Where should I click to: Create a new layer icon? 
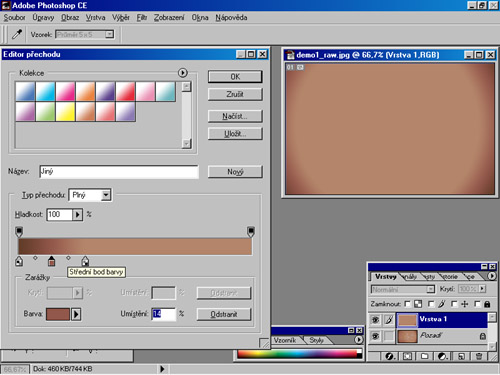[461, 356]
